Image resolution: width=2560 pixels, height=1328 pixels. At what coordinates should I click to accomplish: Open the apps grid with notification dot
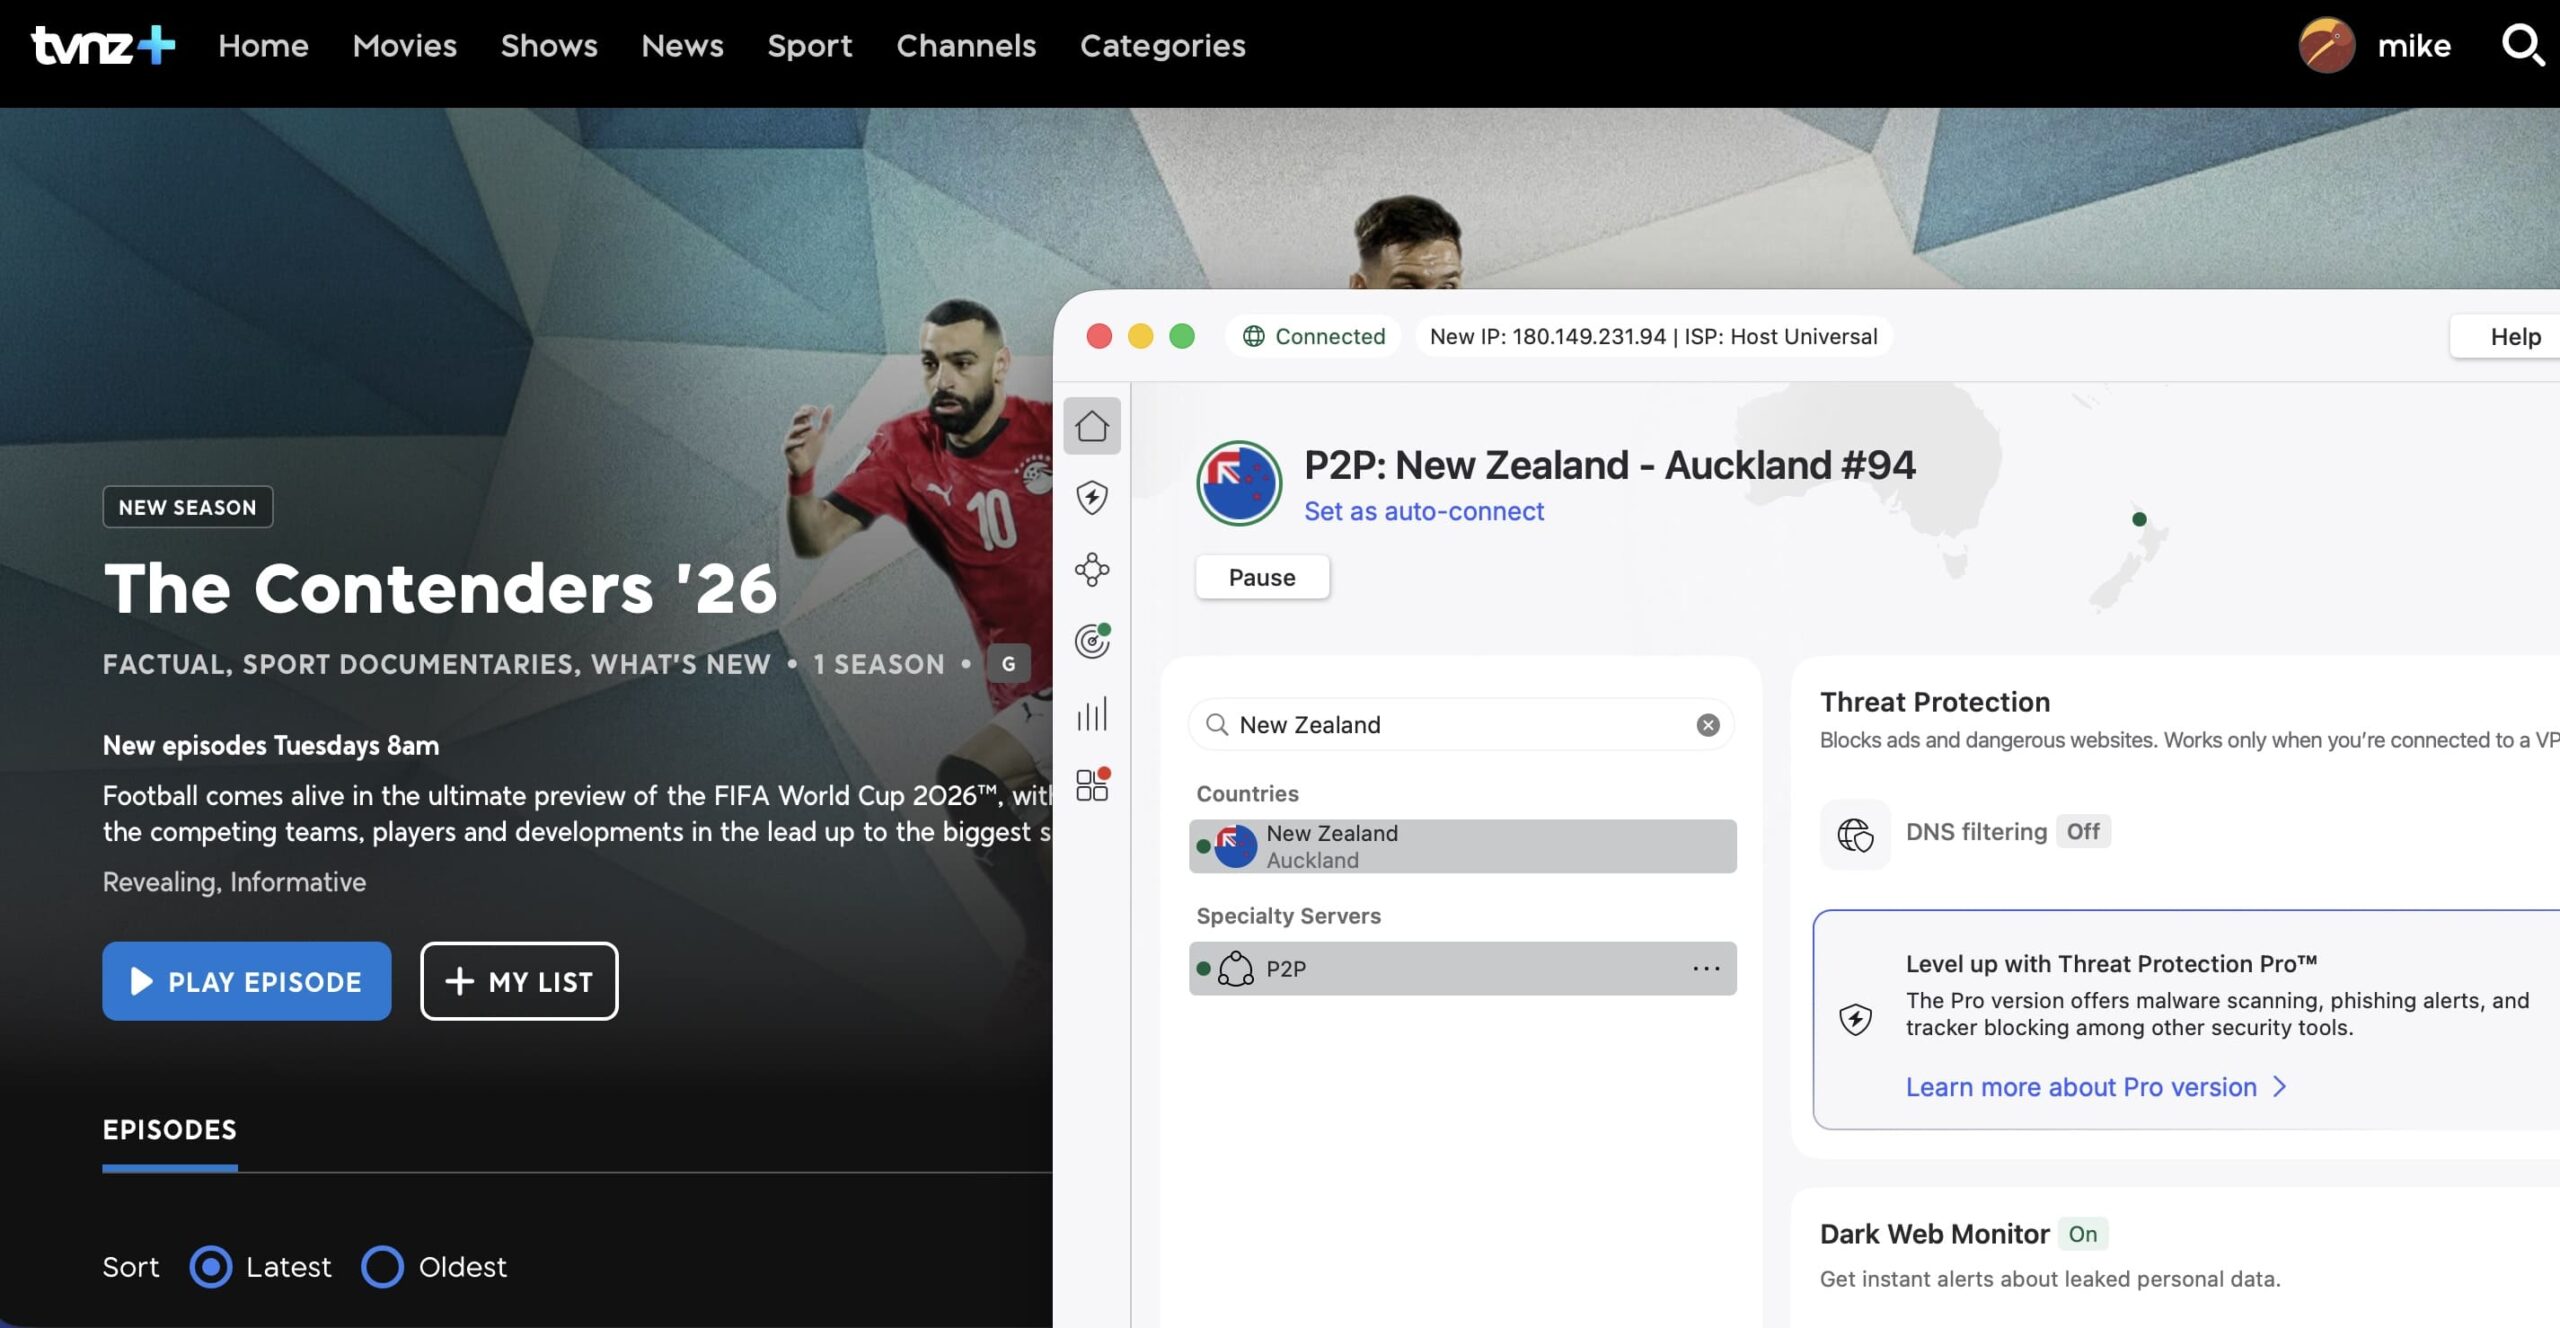click(1092, 786)
